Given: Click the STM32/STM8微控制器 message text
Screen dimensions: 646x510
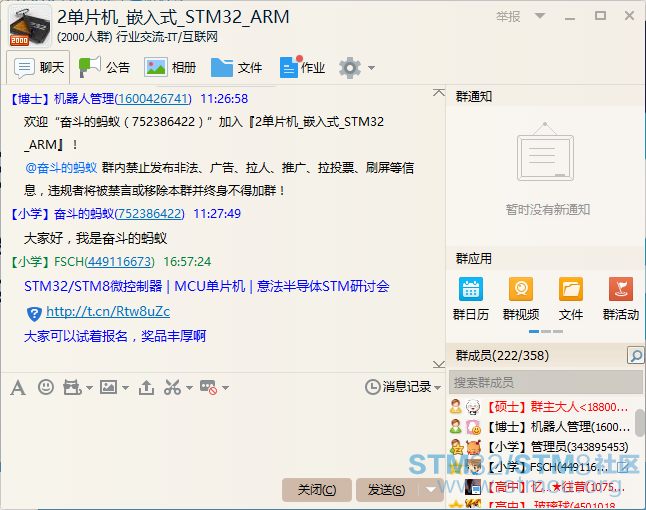Looking at the screenshot, I should (206, 286).
